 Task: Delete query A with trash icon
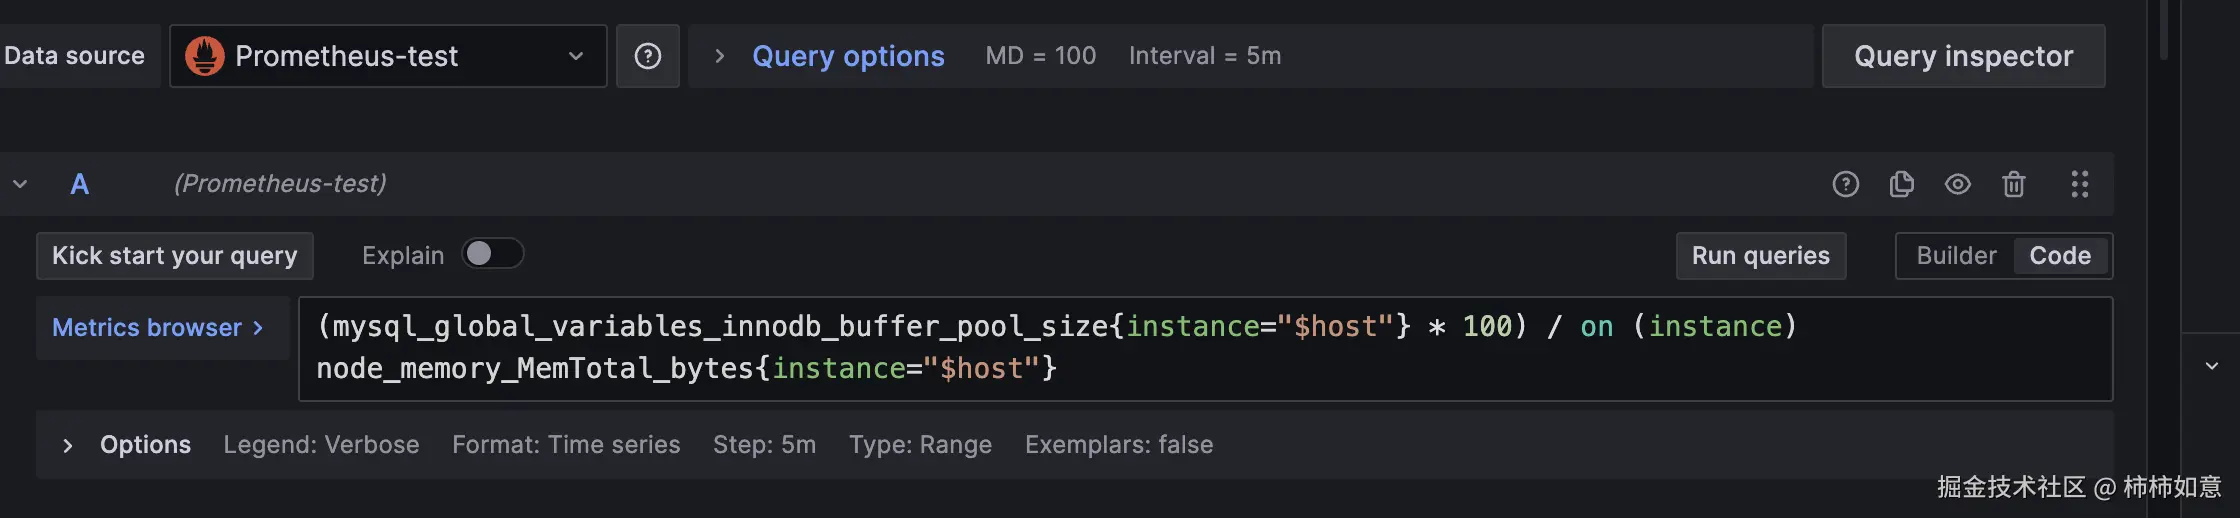[x=2013, y=184]
